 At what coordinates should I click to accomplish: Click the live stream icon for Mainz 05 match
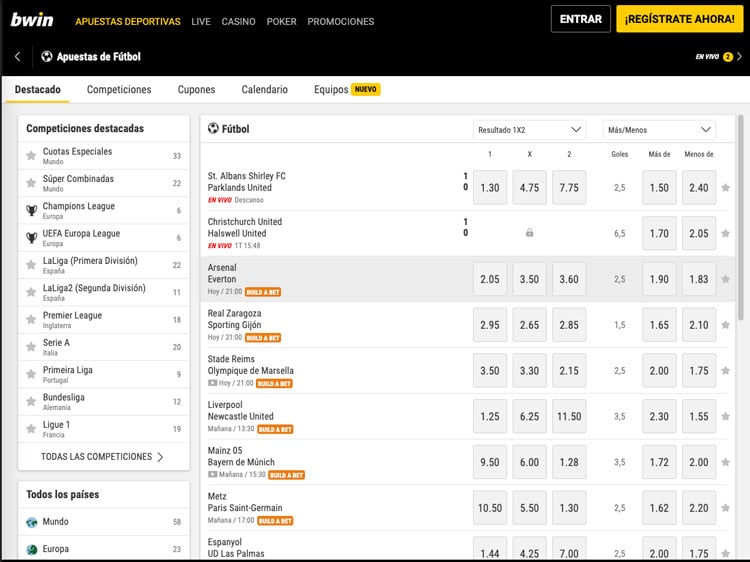(212, 474)
